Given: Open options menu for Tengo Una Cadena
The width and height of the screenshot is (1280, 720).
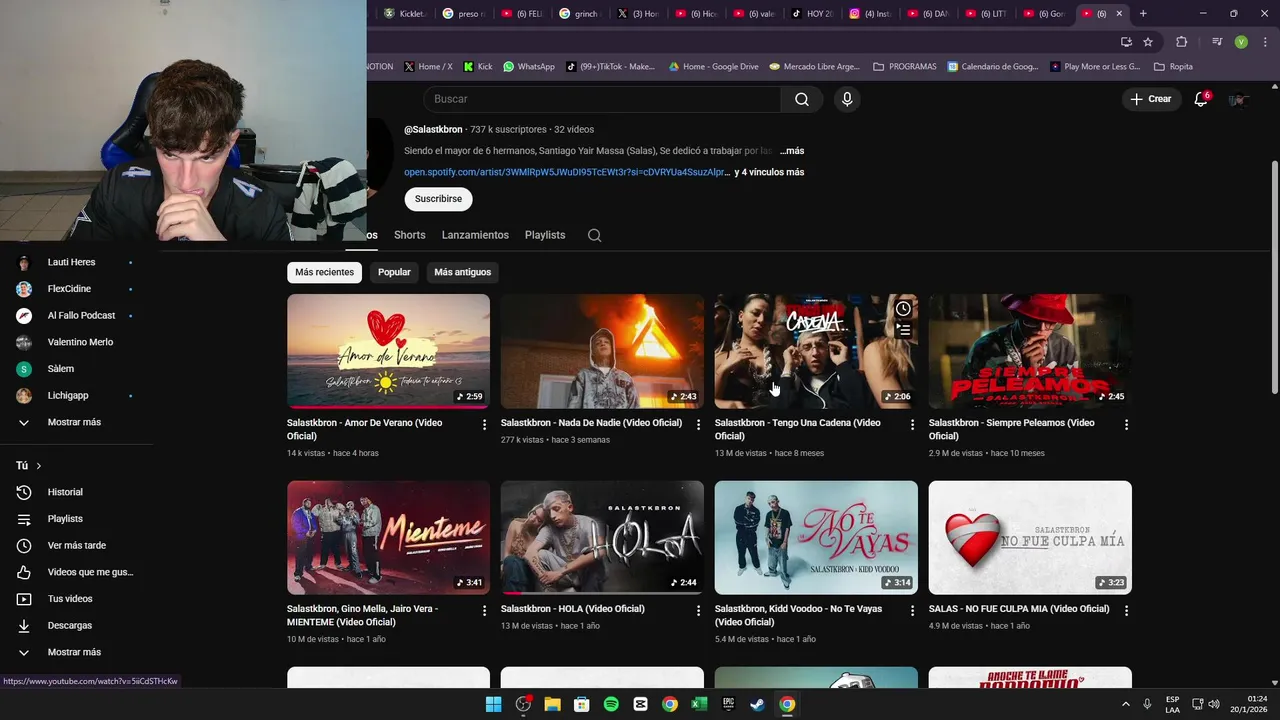Looking at the screenshot, I should point(912,425).
